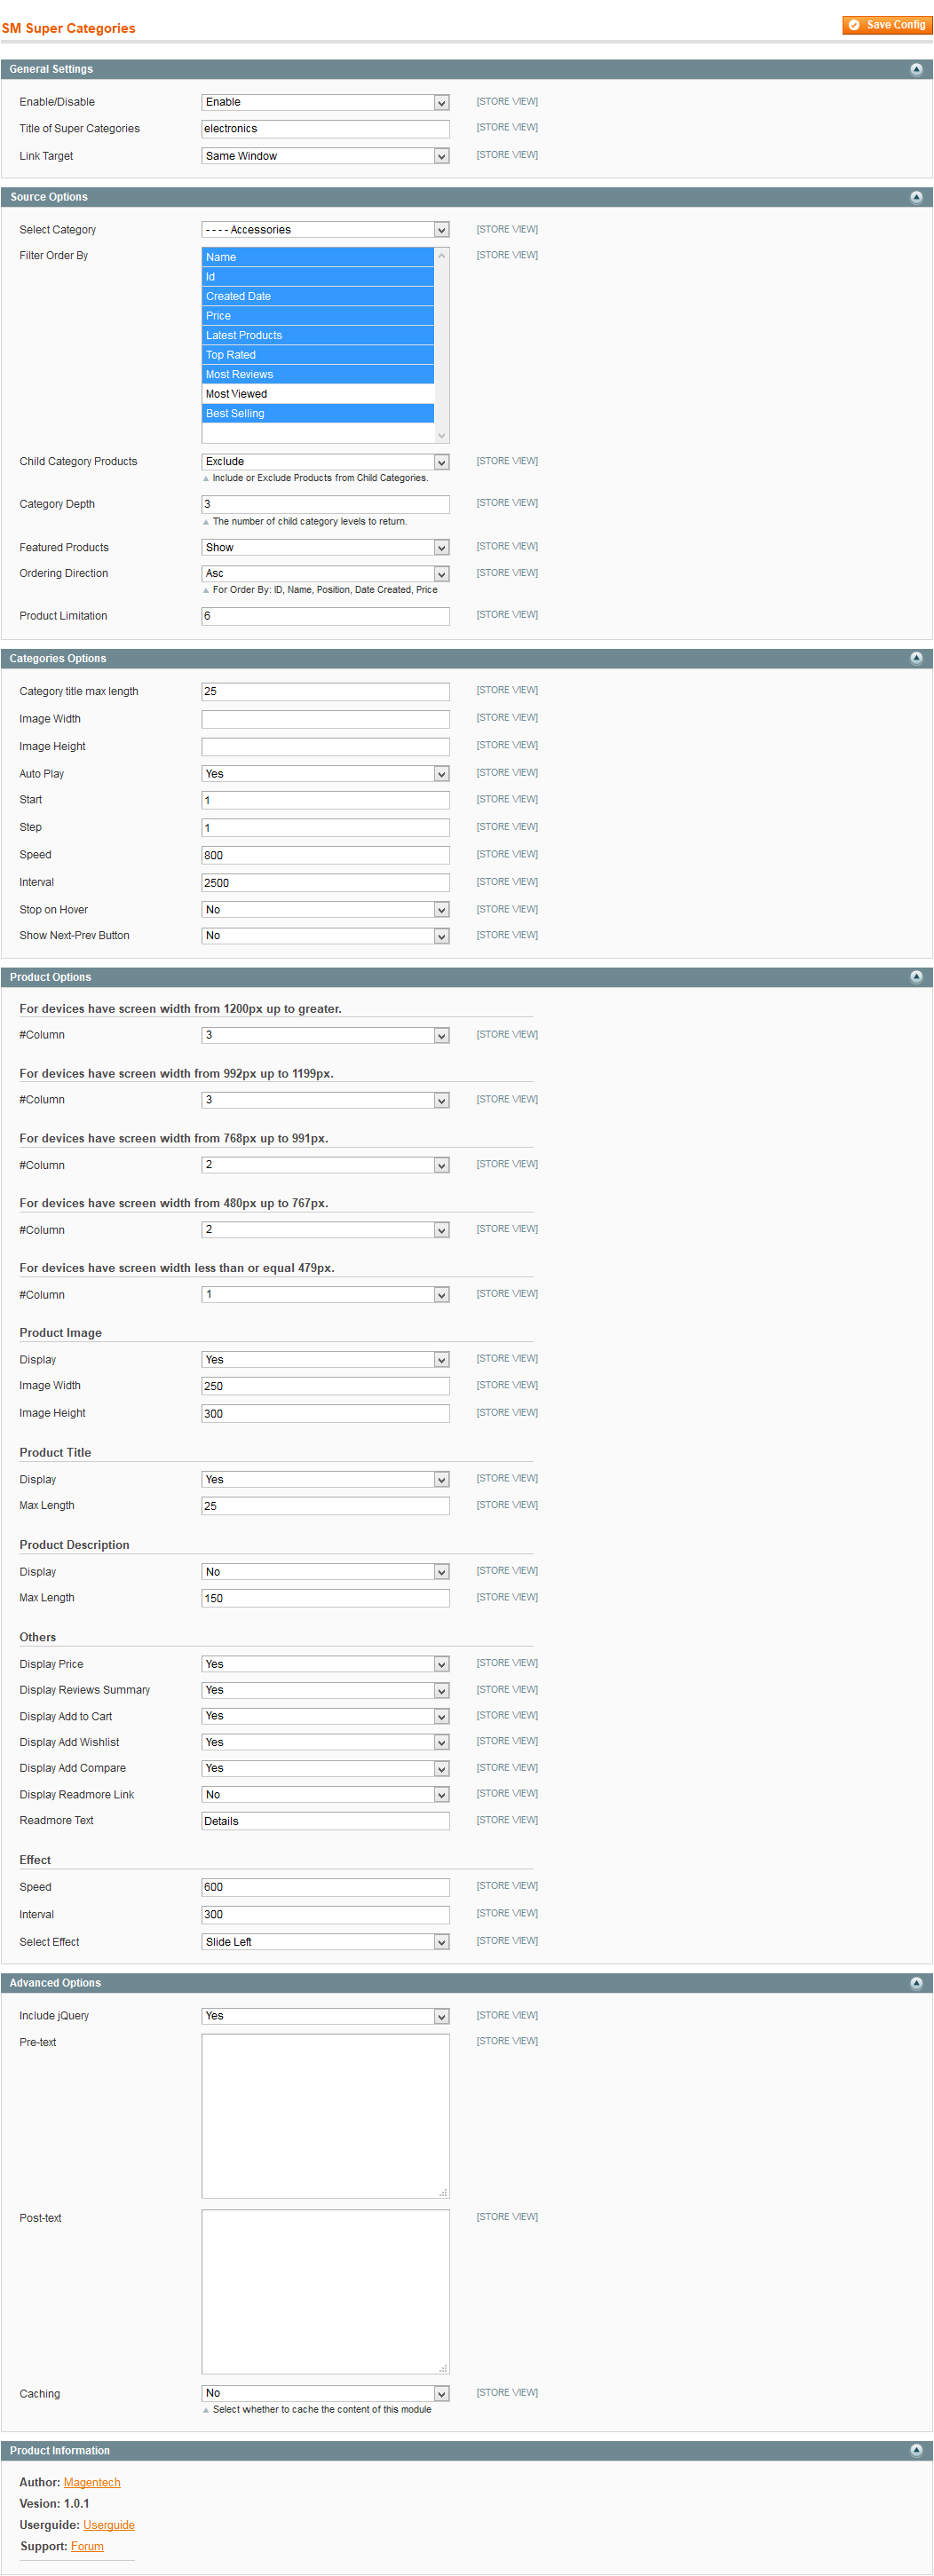The image size is (934, 2576).
Task: Select Latest Products in Filter Order By
Action: pyautogui.click(x=318, y=336)
